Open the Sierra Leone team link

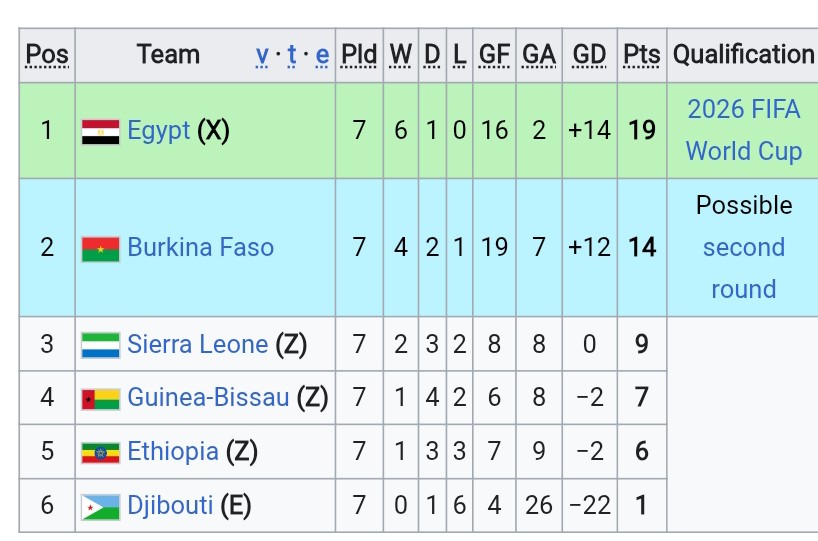[x=198, y=344]
